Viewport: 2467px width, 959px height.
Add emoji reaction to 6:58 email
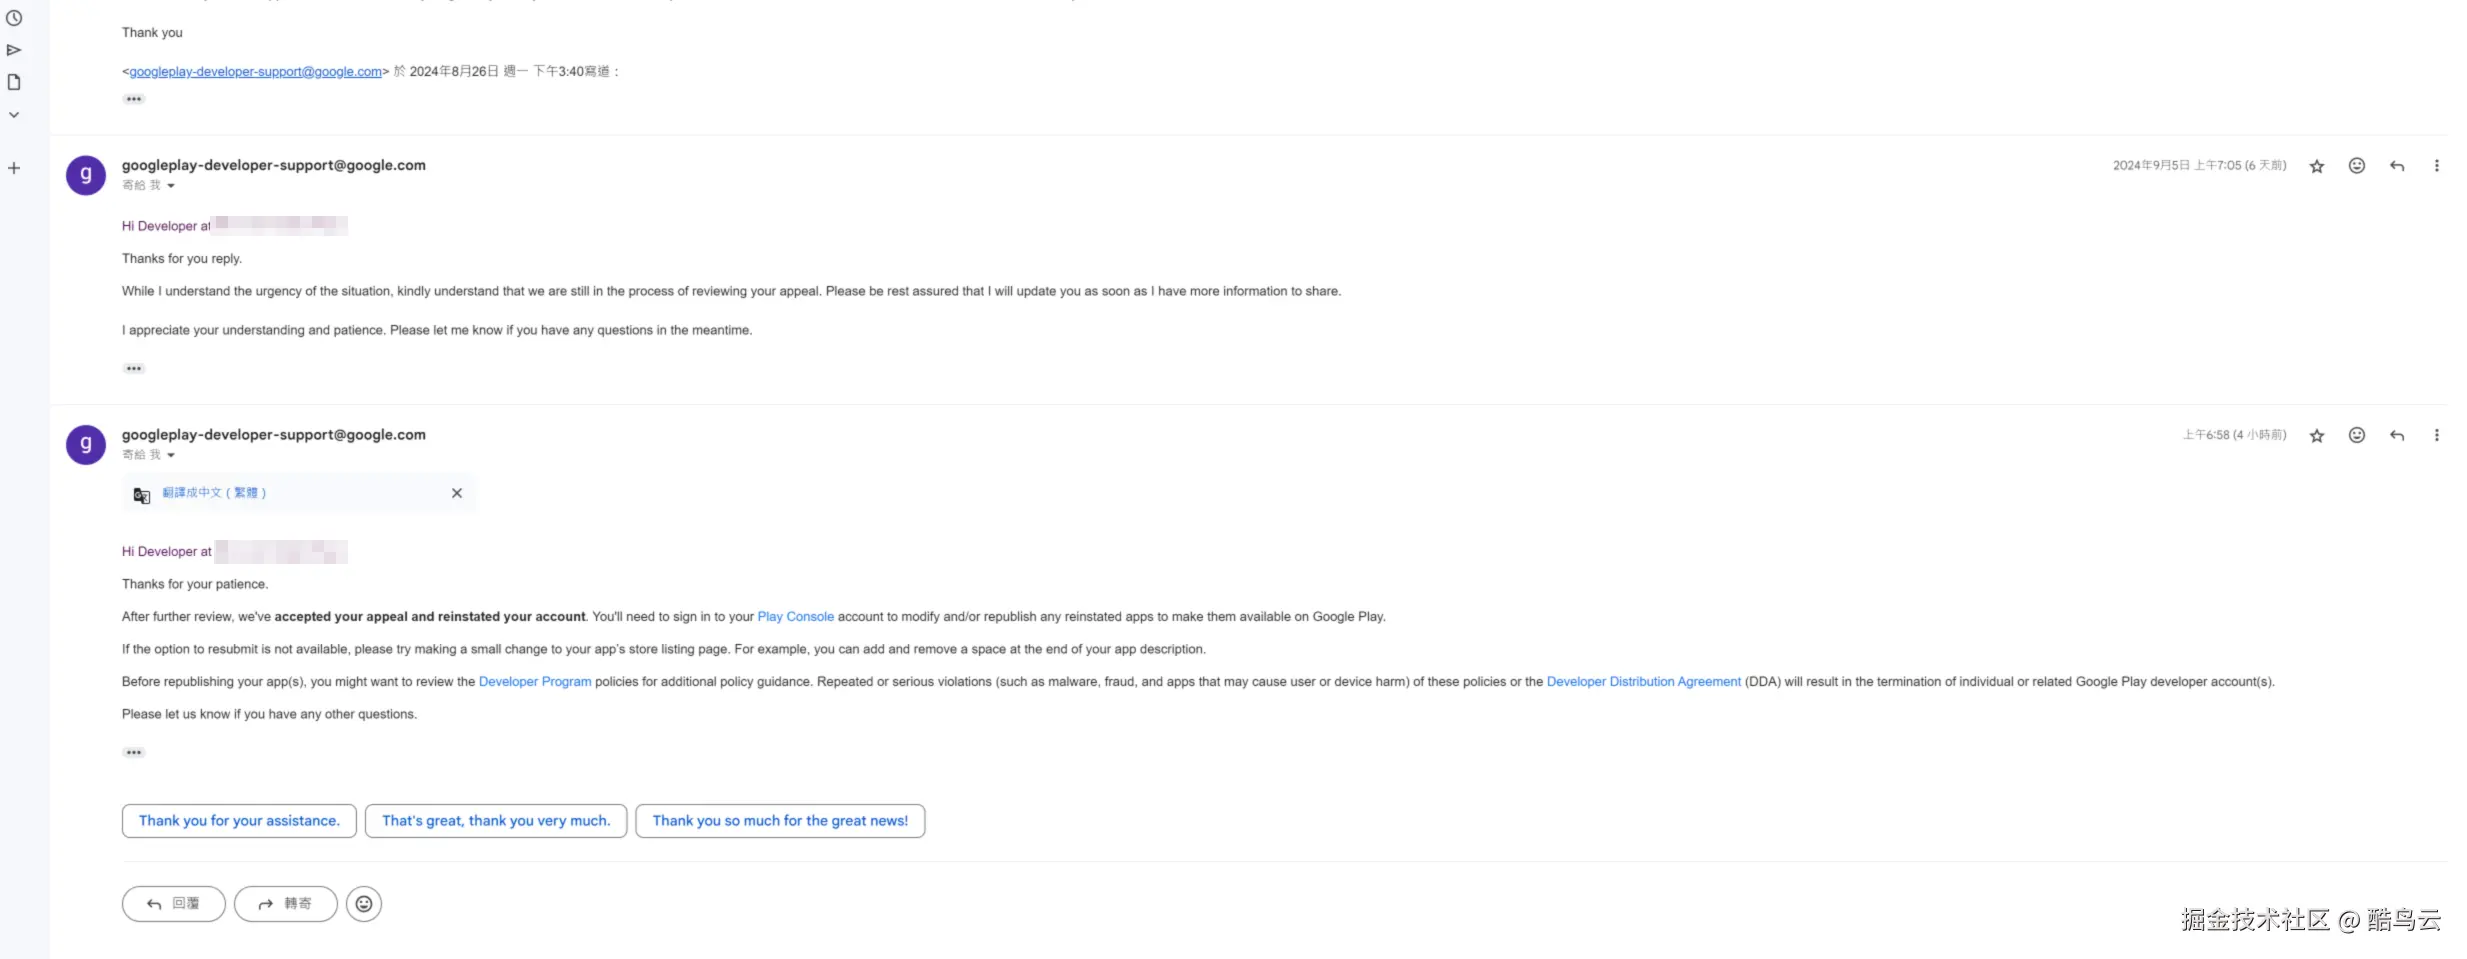tap(2357, 435)
